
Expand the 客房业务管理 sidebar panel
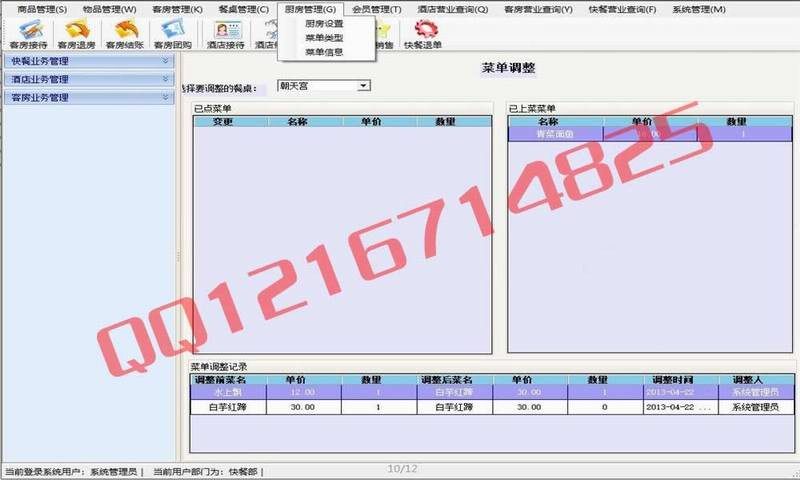165,97
